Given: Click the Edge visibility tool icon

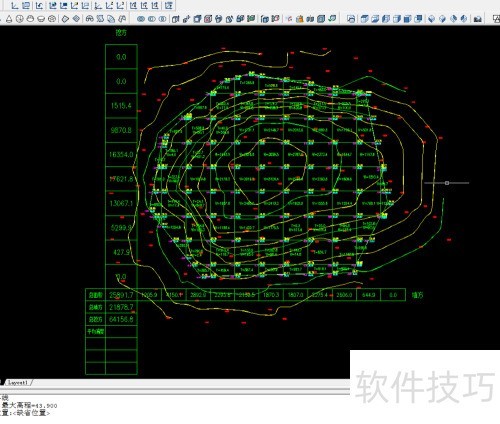Looking at the screenshot, I should tap(65, 19).
